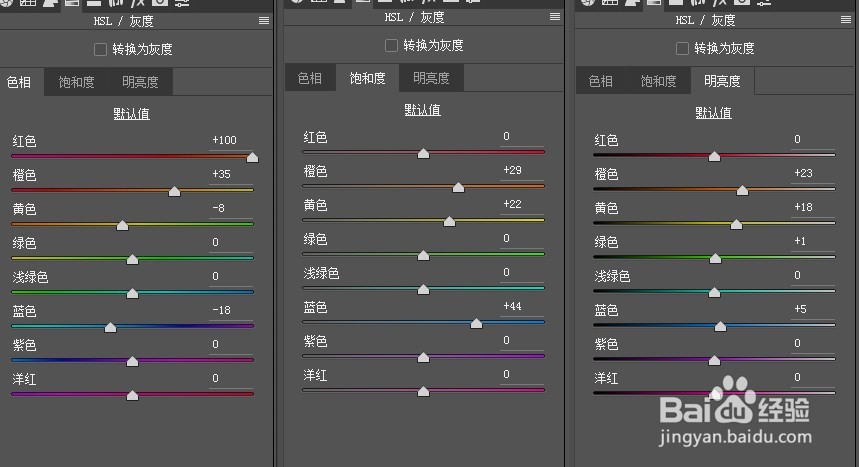Open the right HSL panel flyout menu

[846, 20]
